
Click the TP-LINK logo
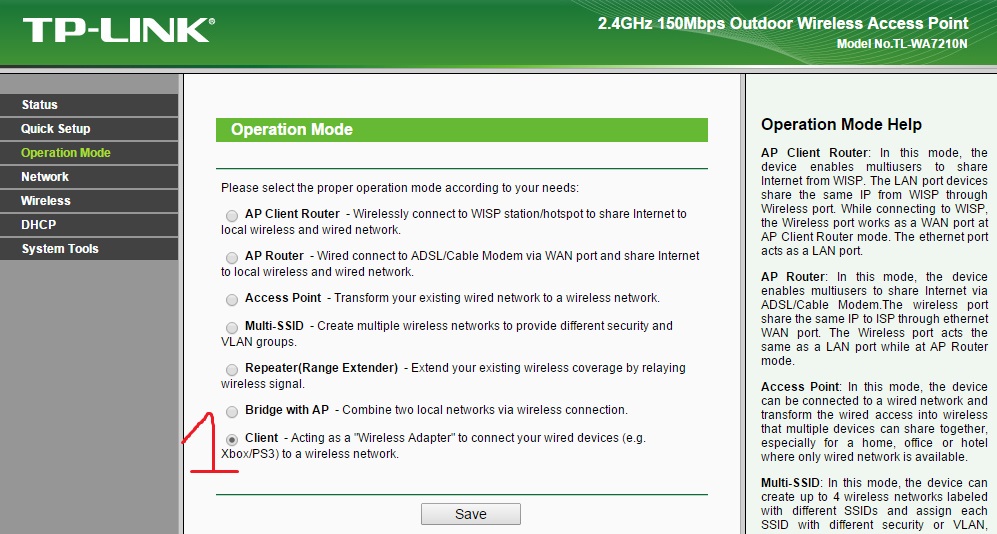(119, 30)
